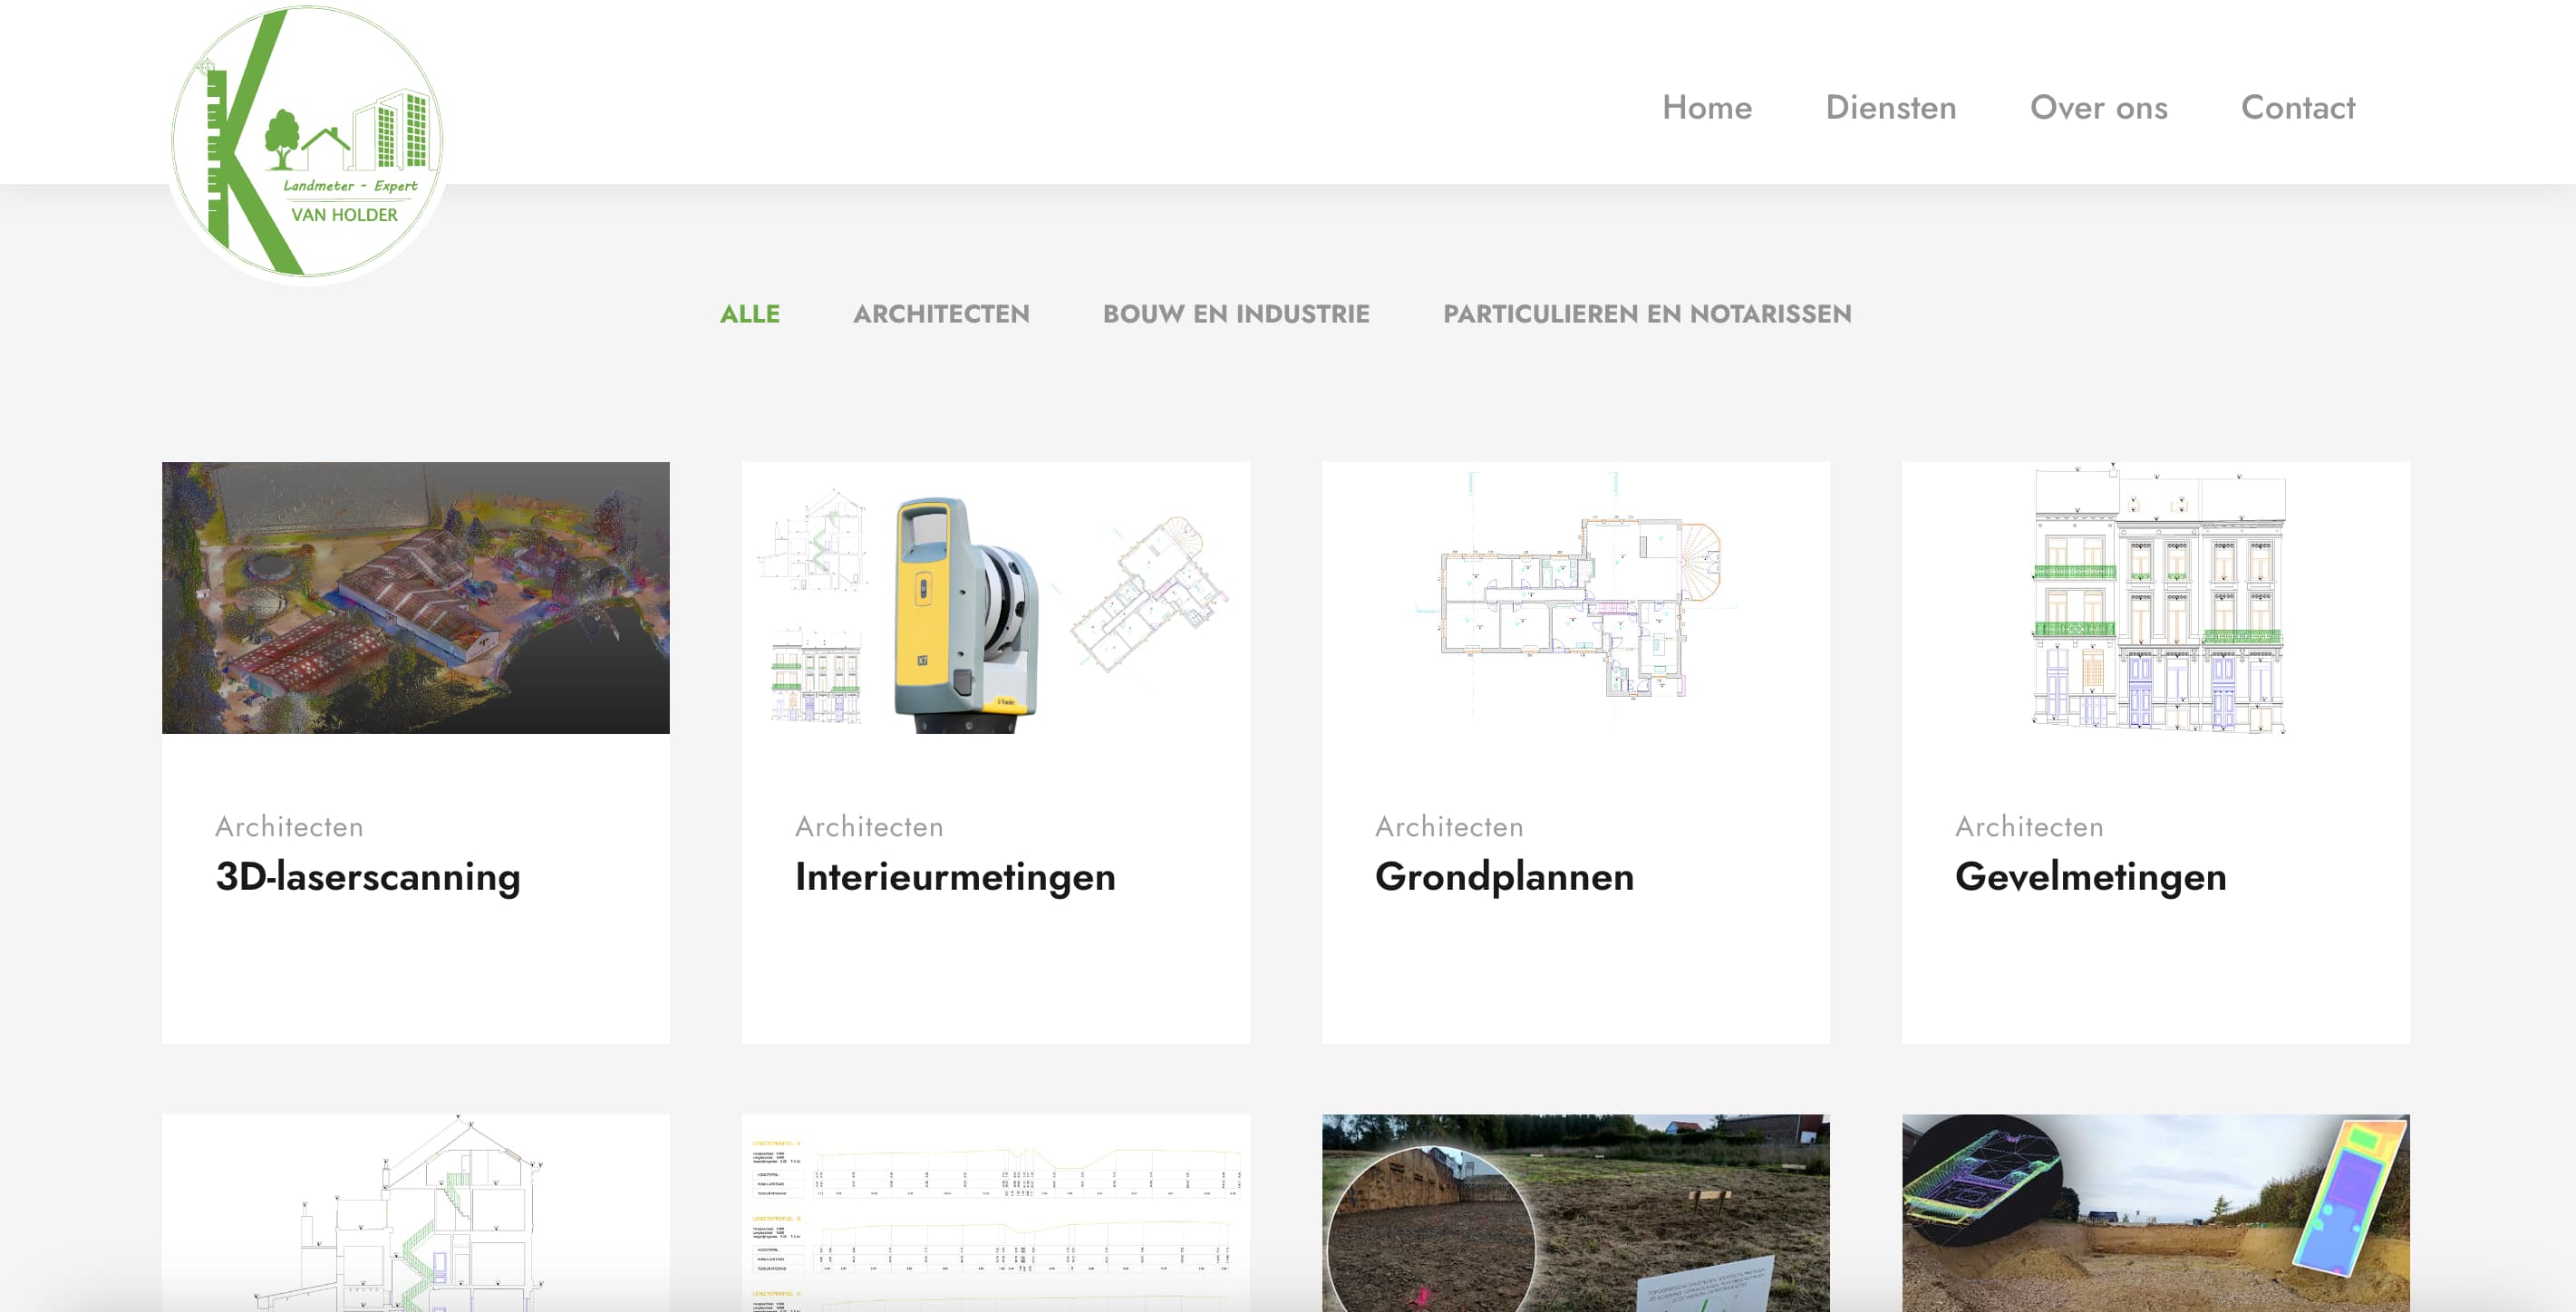Click the house cross-section thumbnail
The width and height of the screenshot is (2576, 1312).
pos(416,1230)
